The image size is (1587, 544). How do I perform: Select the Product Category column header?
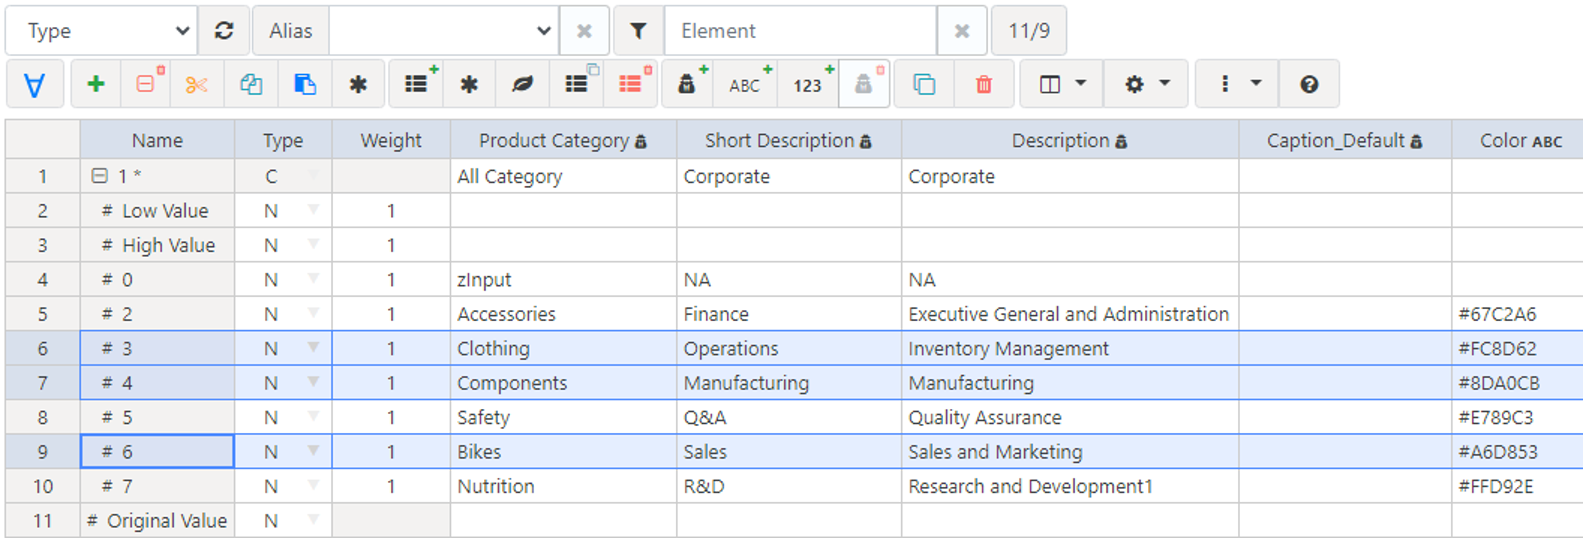click(563, 141)
